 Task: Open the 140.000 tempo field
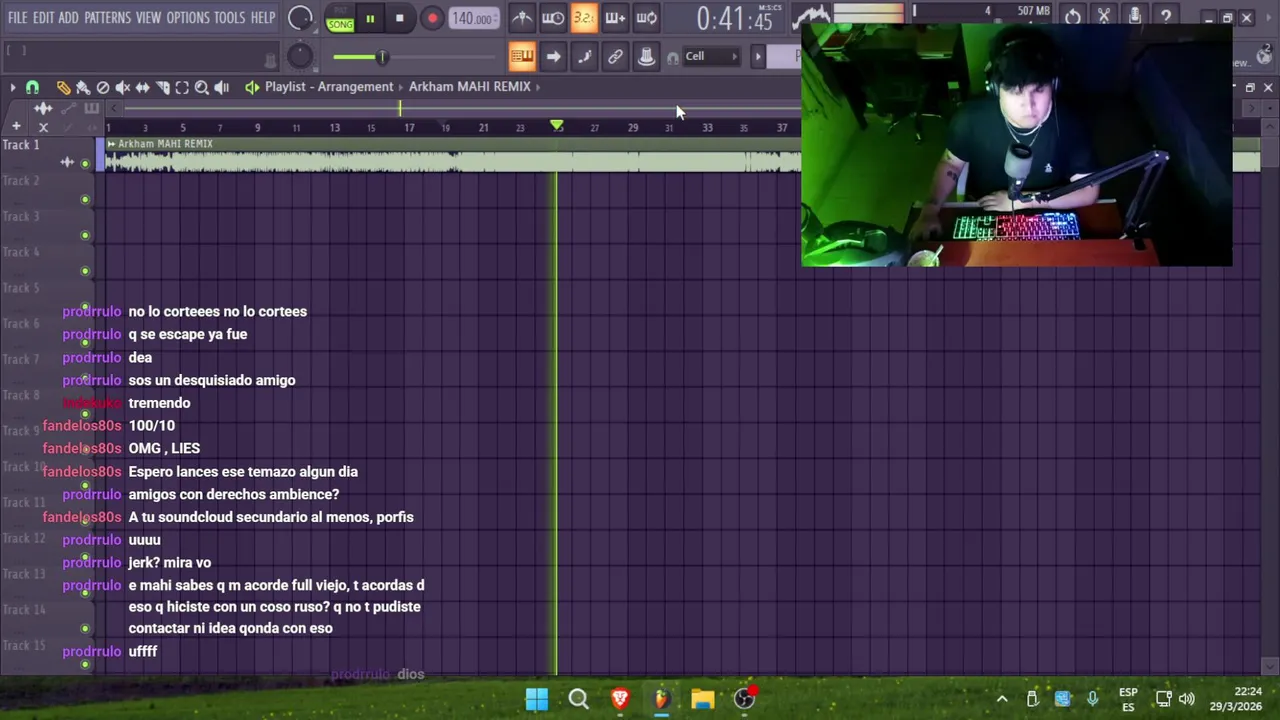[472, 18]
